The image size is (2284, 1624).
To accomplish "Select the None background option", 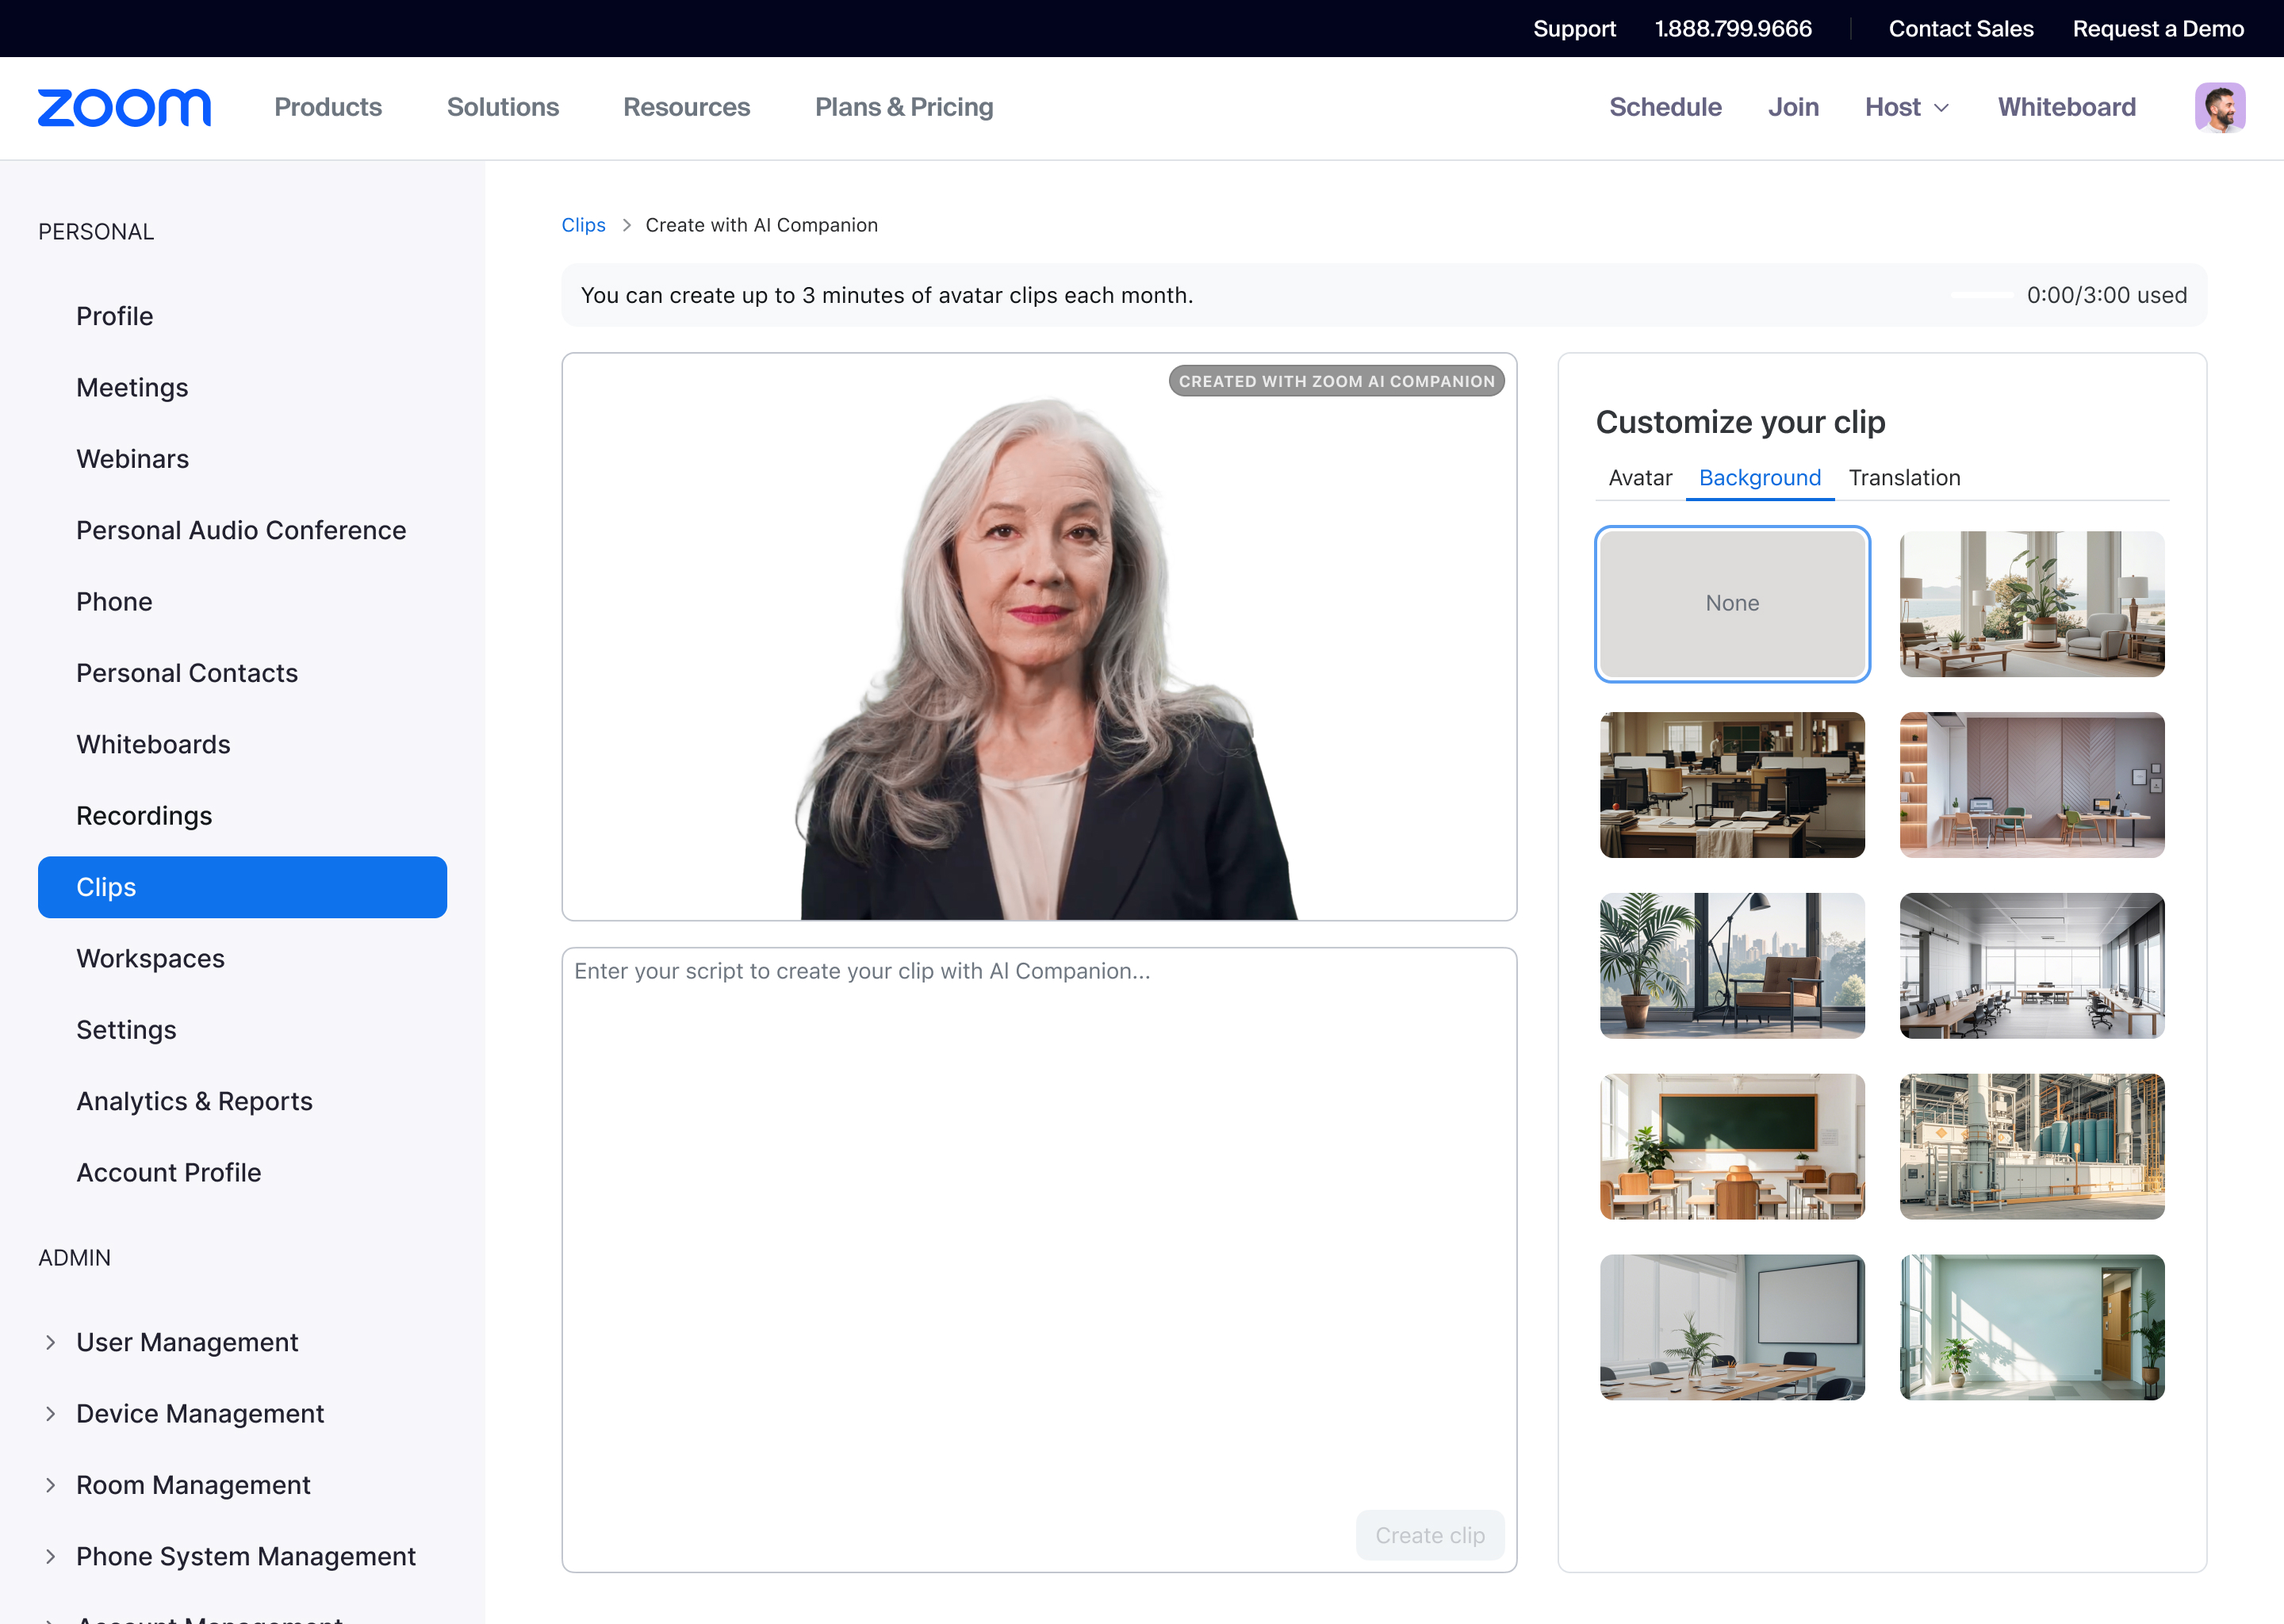I will (1730, 603).
